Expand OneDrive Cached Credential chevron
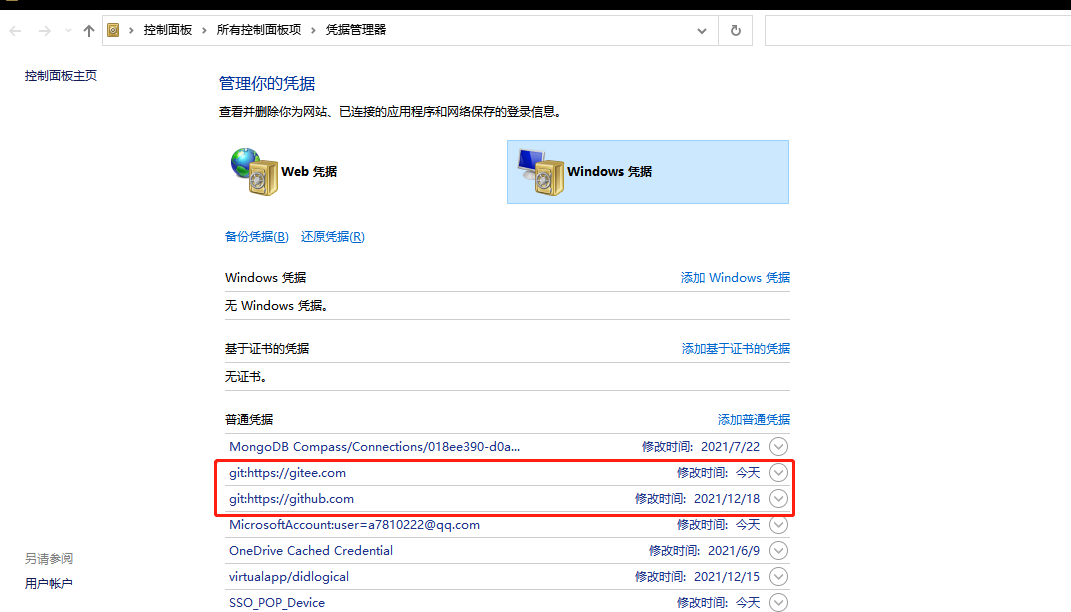Image resolution: width=1071 pixels, height=612 pixels. (778, 551)
